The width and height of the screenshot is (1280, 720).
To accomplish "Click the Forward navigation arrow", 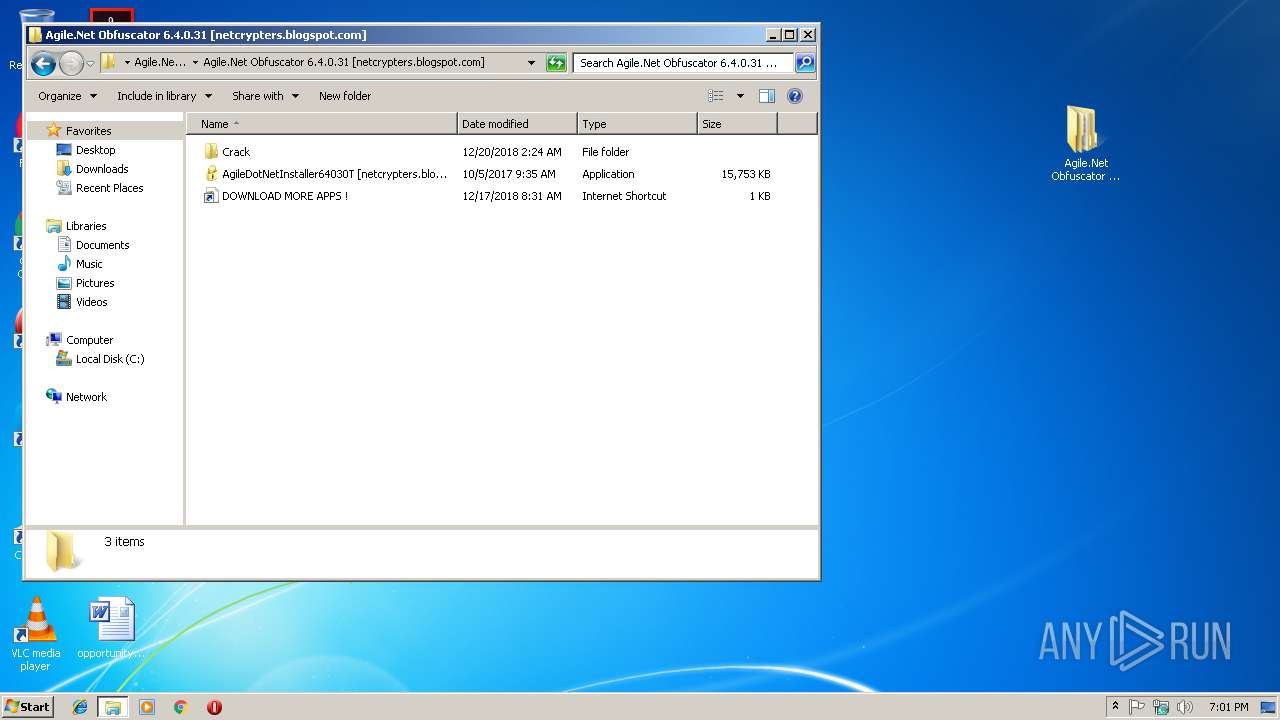I will 71,64.
